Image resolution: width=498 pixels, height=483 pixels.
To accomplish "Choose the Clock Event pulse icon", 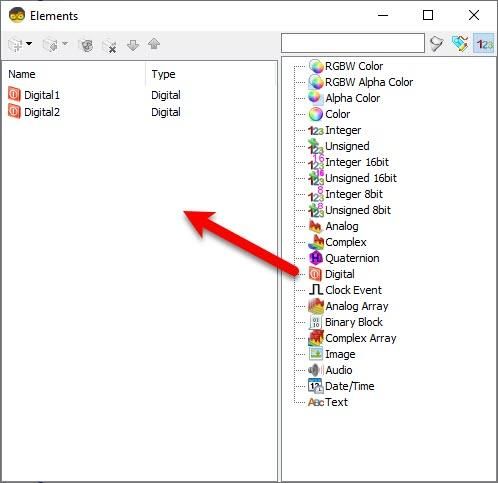I will pos(316,290).
